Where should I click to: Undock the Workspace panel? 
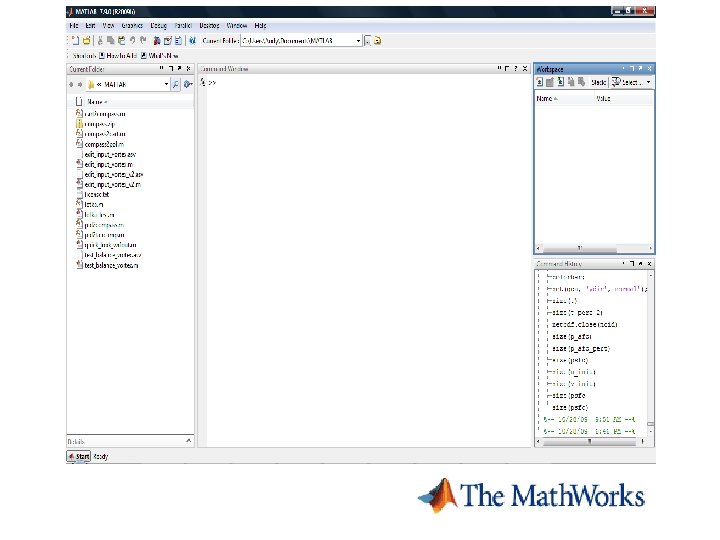tap(641, 68)
